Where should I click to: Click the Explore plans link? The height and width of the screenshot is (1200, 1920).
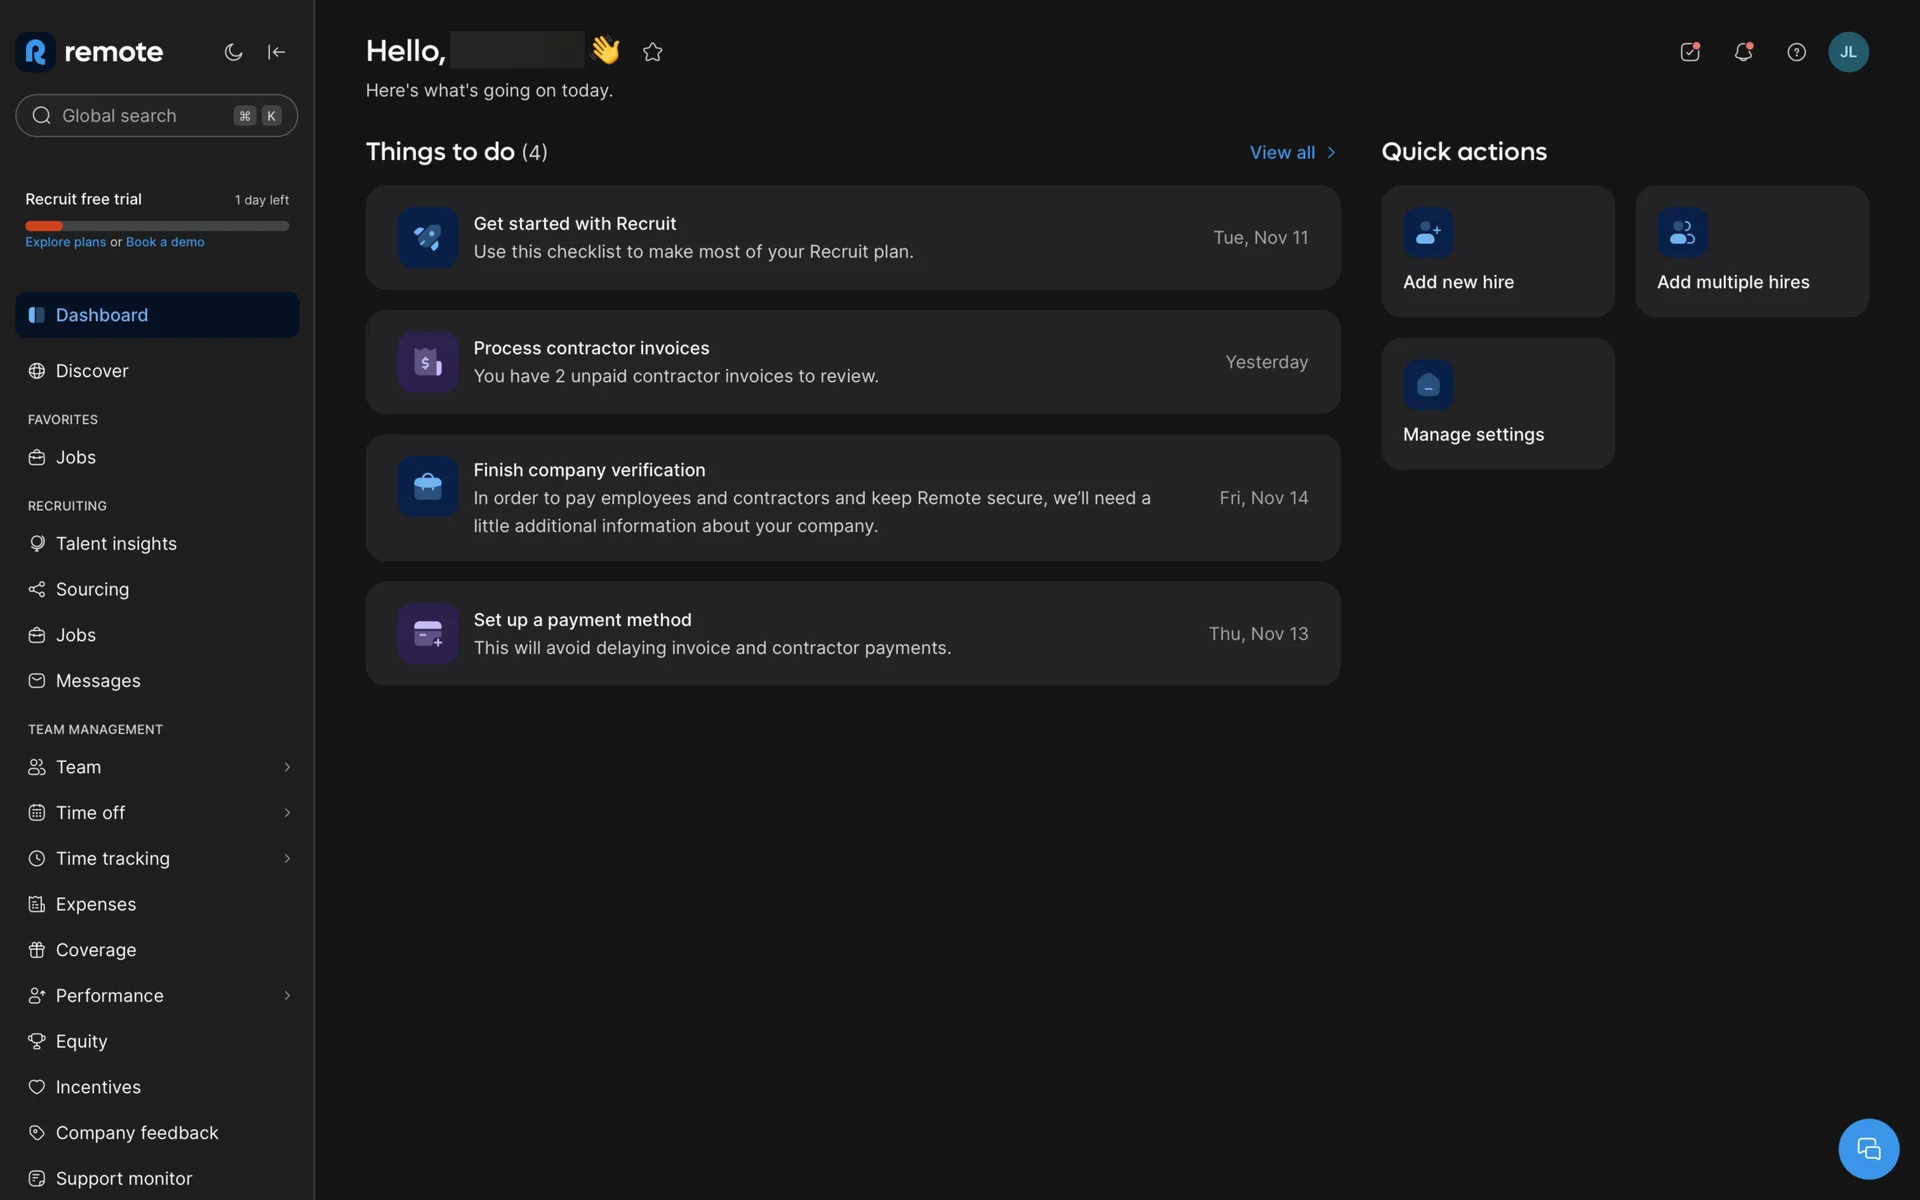pyautogui.click(x=65, y=242)
